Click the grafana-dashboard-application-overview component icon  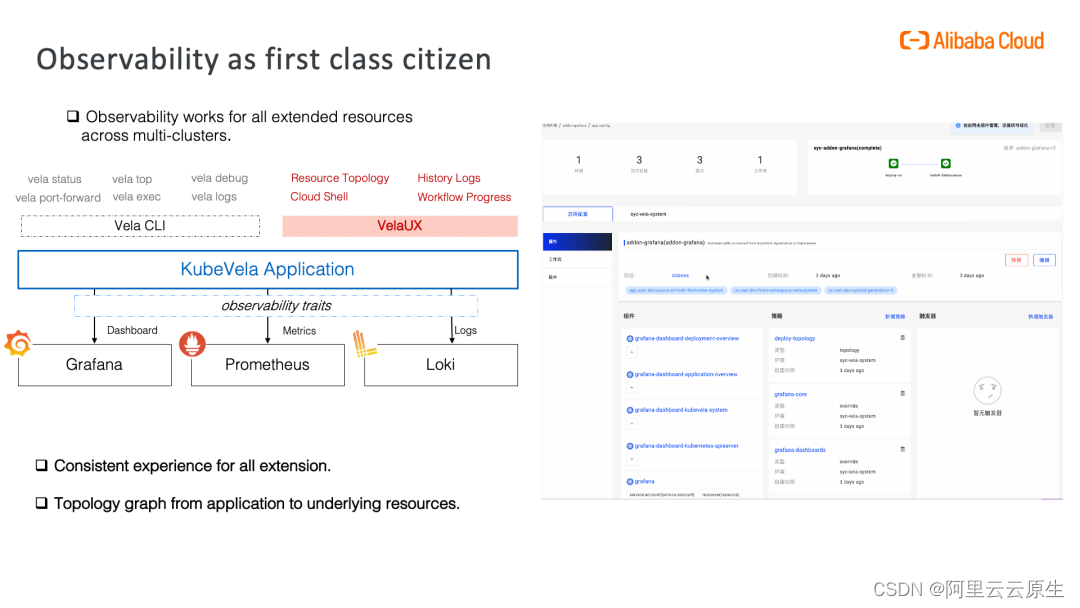pyautogui.click(x=630, y=375)
